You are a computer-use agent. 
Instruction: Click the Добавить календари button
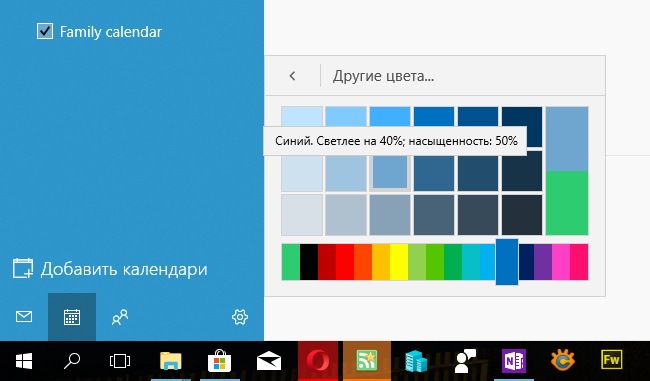(x=110, y=269)
